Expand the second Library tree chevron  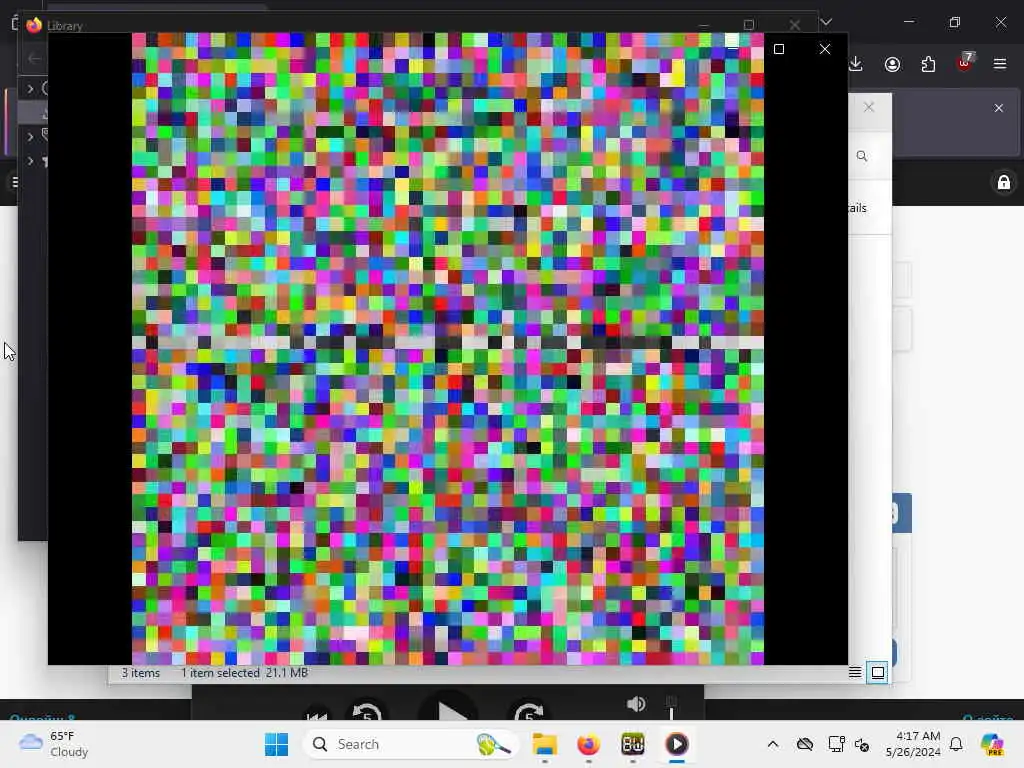click(30, 136)
